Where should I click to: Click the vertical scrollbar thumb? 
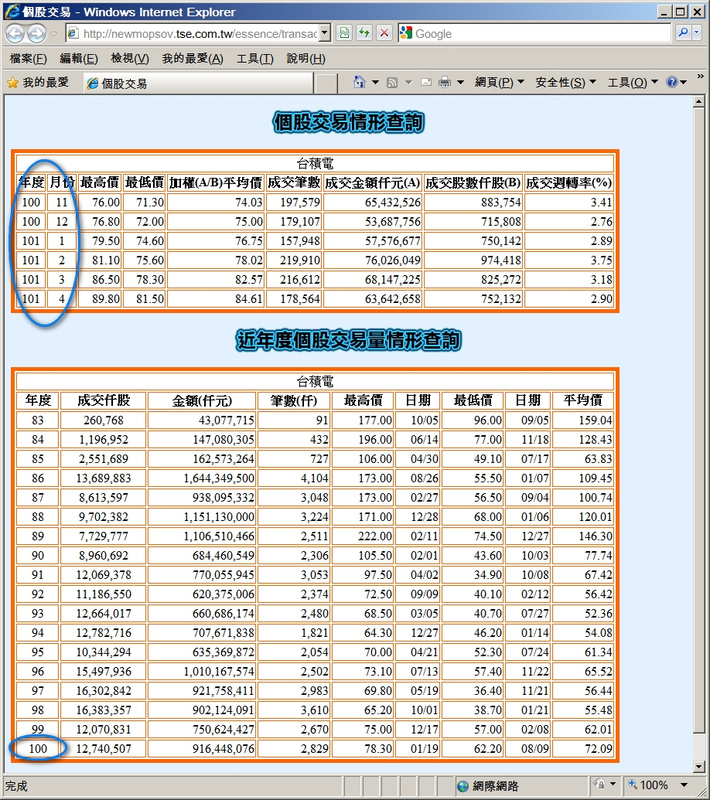tap(699, 421)
